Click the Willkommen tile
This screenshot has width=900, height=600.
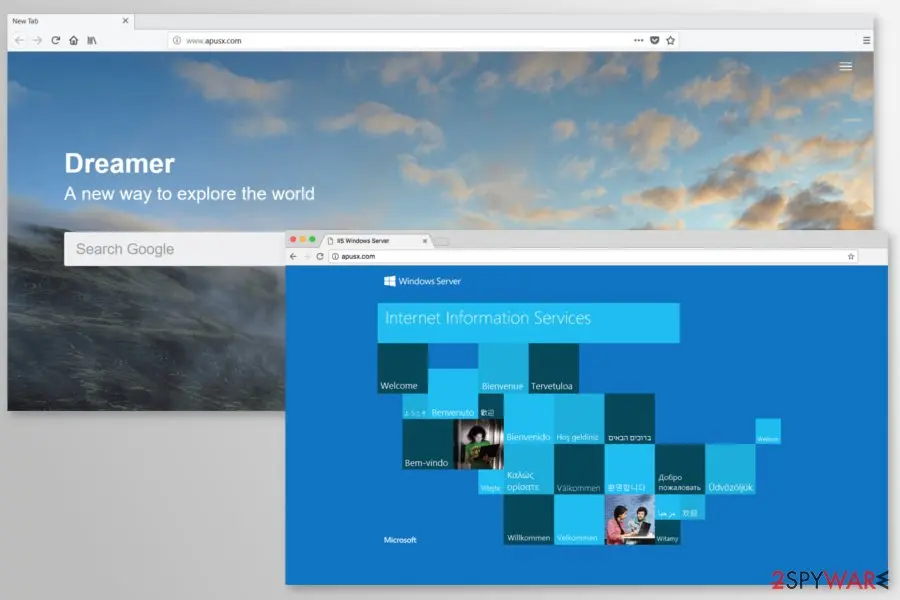tap(529, 520)
